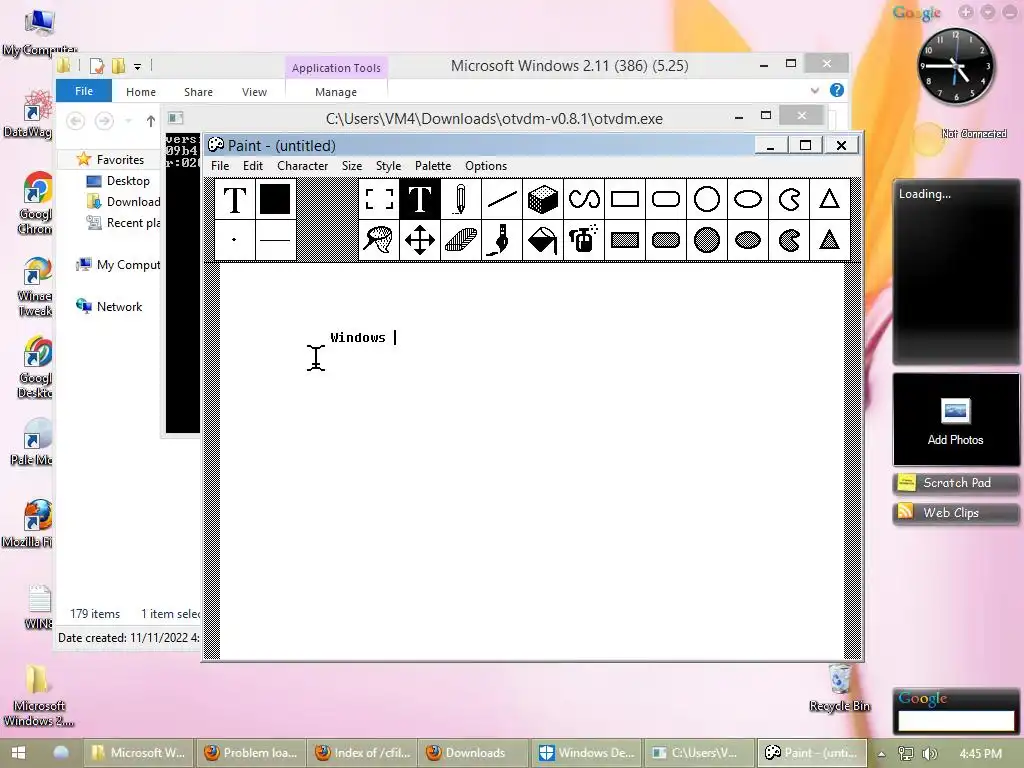Image resolution: width=1024 pixels, height=768 pixels.
Task: Select the filled Rounded rectangle tool
Action: coord(666,240)
